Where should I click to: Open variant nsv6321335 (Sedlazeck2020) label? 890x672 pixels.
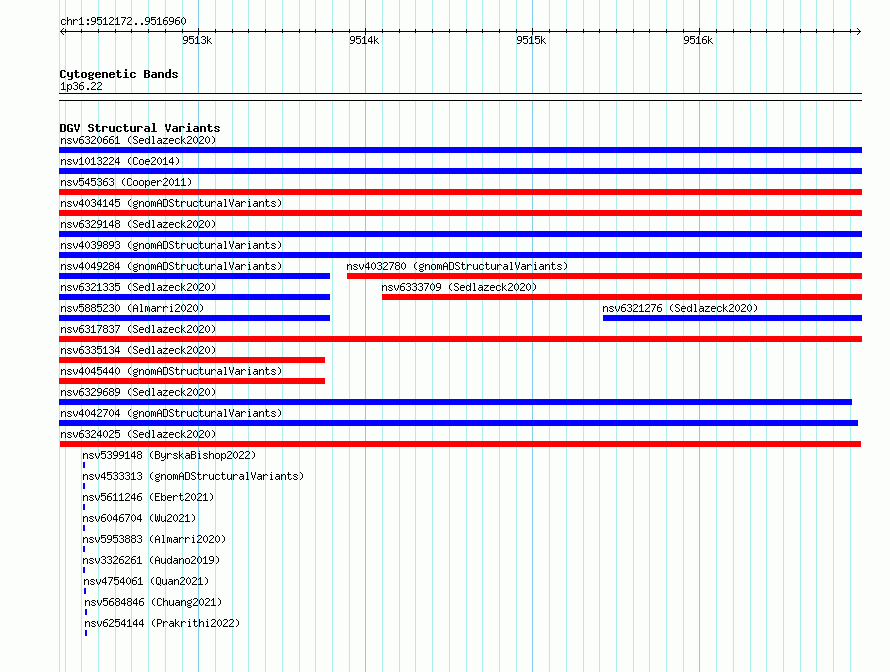[x=138, y=287]
